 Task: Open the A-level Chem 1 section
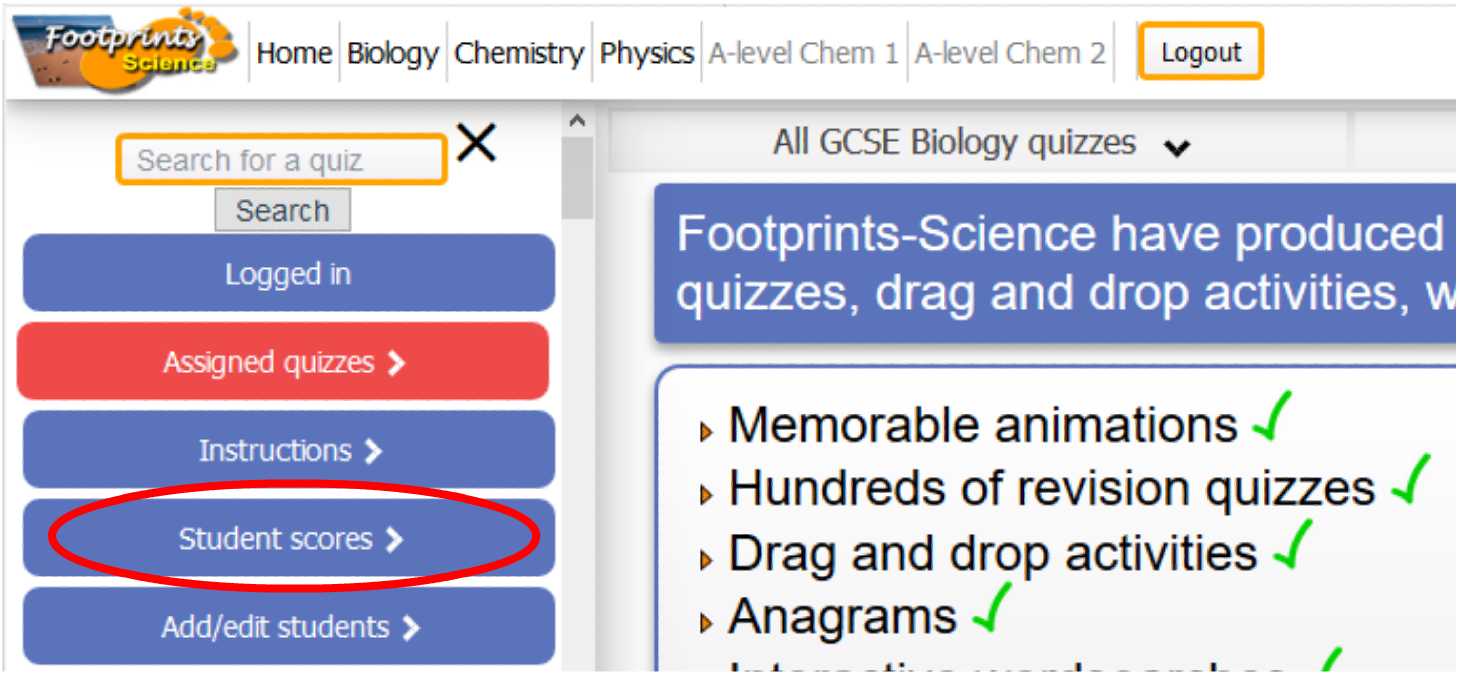(x=803, y=53)
